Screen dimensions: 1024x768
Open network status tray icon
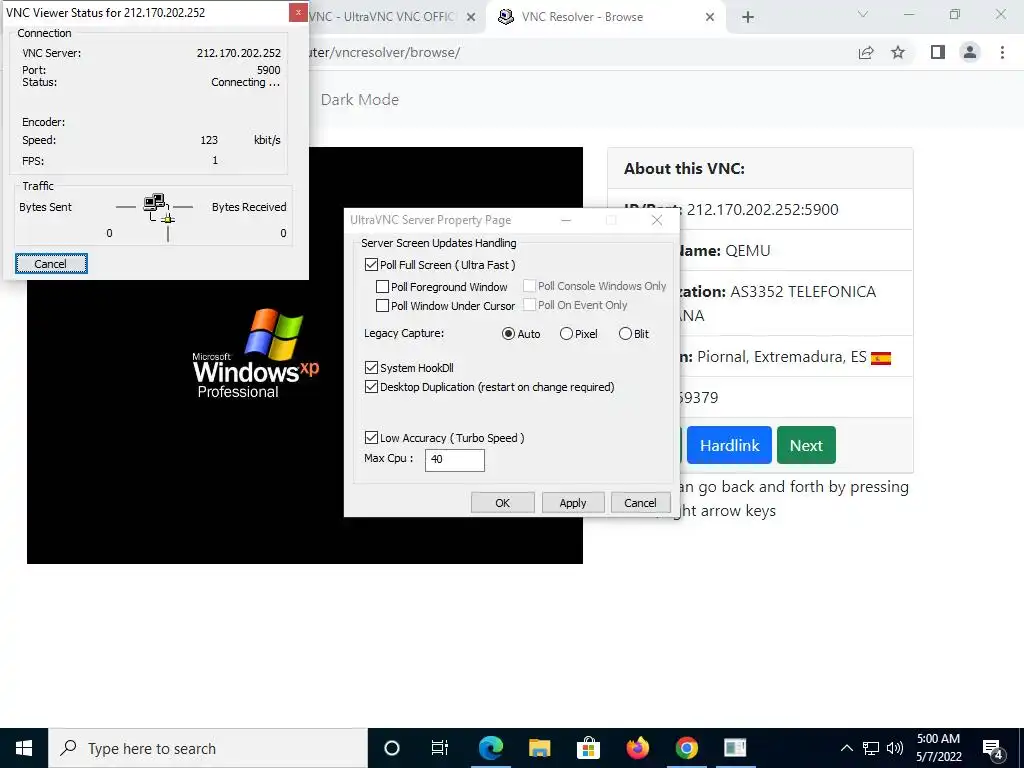click(871, 748)
